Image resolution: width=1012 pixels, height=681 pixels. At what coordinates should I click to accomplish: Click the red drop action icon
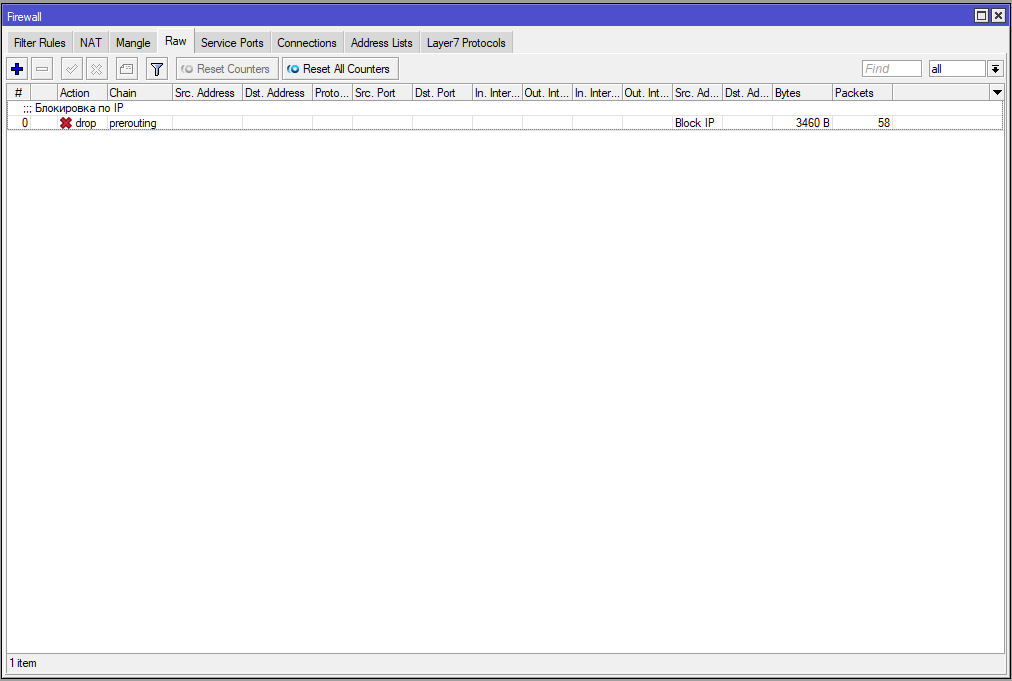[65, 123]
